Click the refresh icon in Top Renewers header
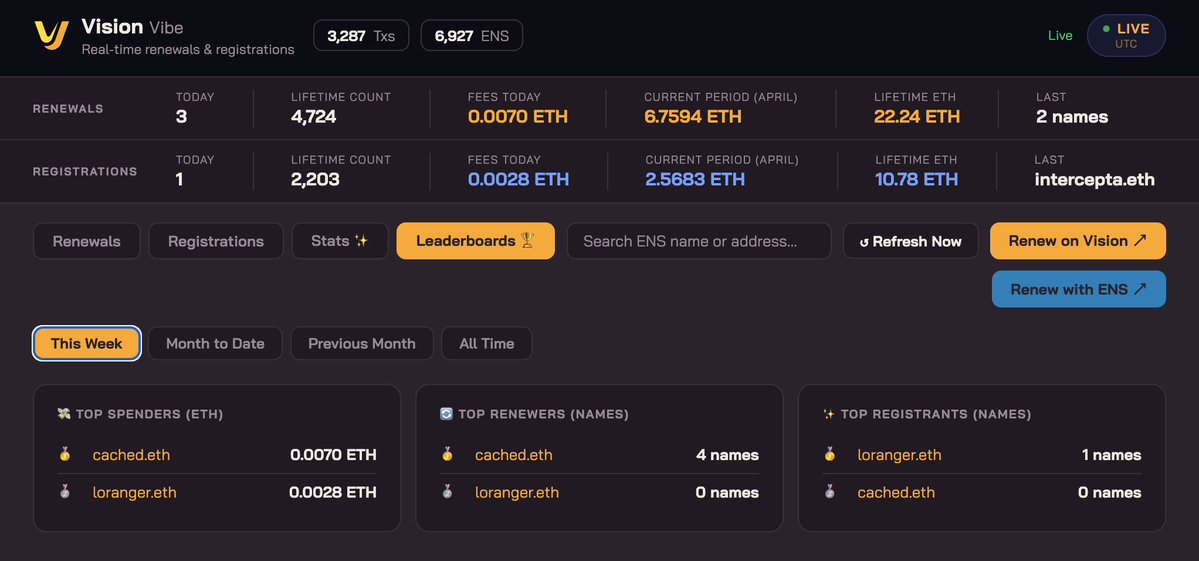Image resolution: width=1199 pixels, height=561 pixels. (447, 414)
